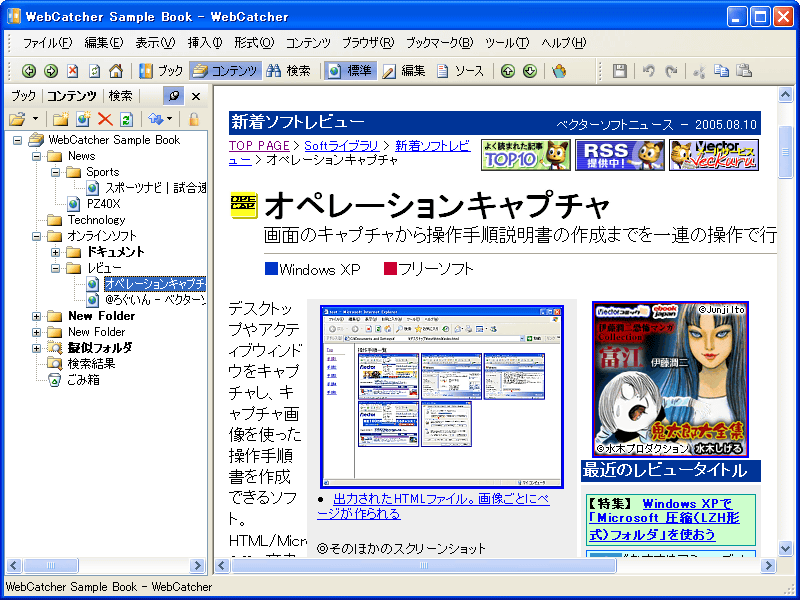Open the 編集(E) menu
The image size is (800, 600).
tap(104, 43)
